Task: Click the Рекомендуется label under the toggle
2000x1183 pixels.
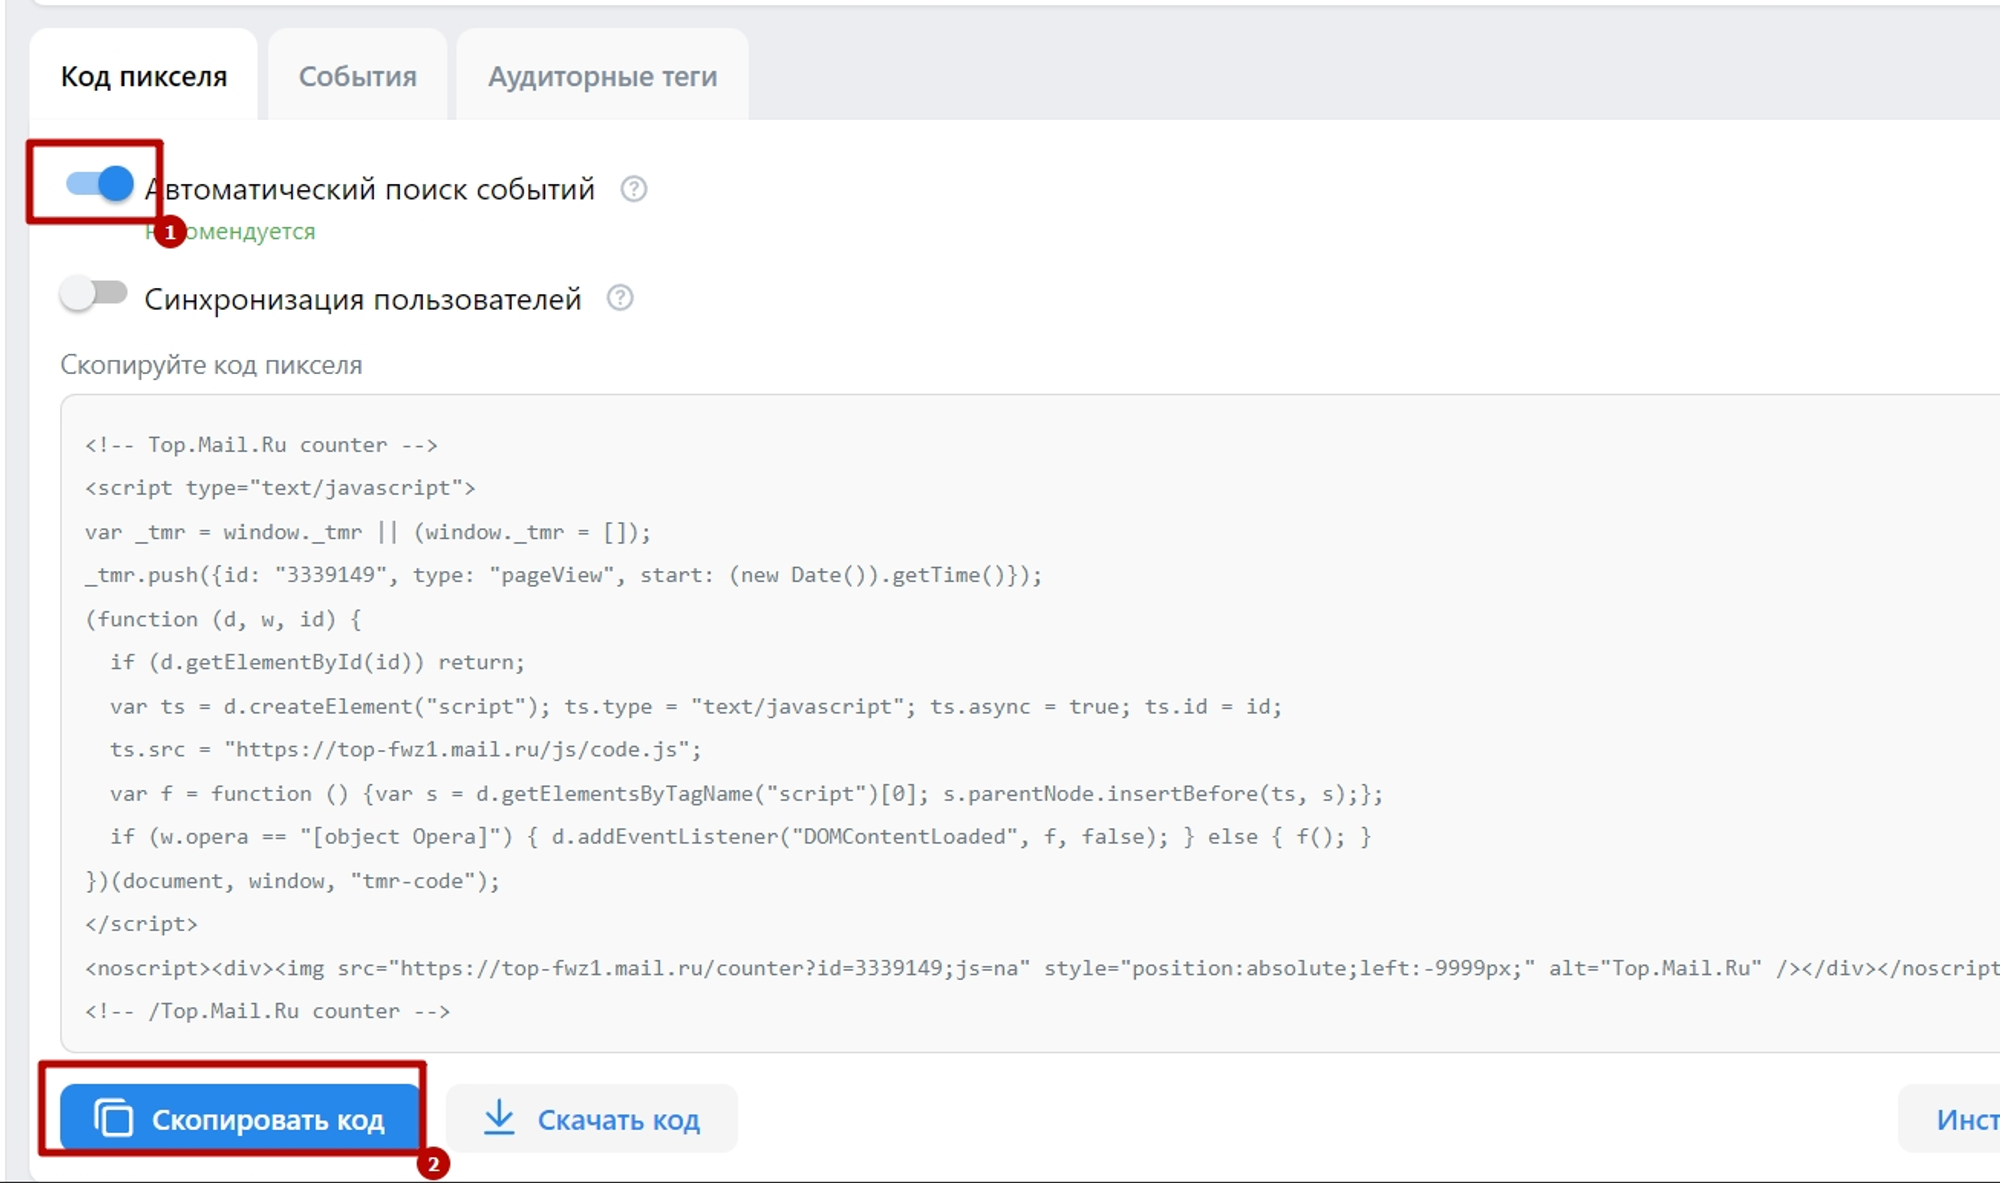Action: point(231,232)
